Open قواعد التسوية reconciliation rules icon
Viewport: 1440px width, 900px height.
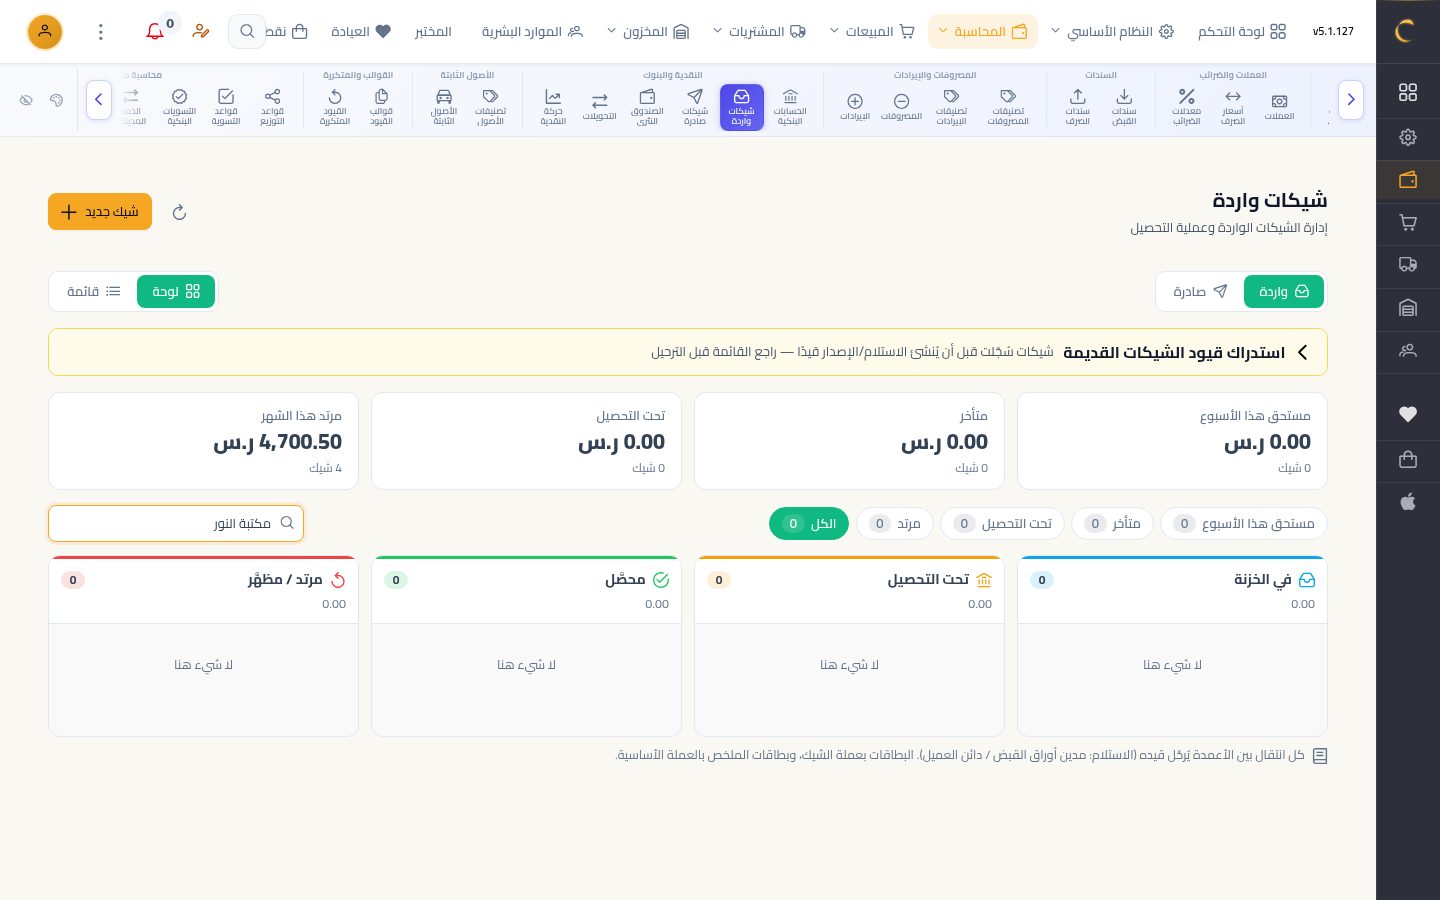coord(226,107)
